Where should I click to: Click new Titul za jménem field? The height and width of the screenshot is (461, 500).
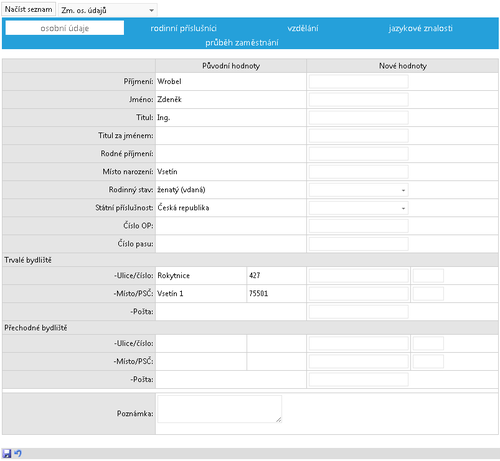tap(358, 136)
